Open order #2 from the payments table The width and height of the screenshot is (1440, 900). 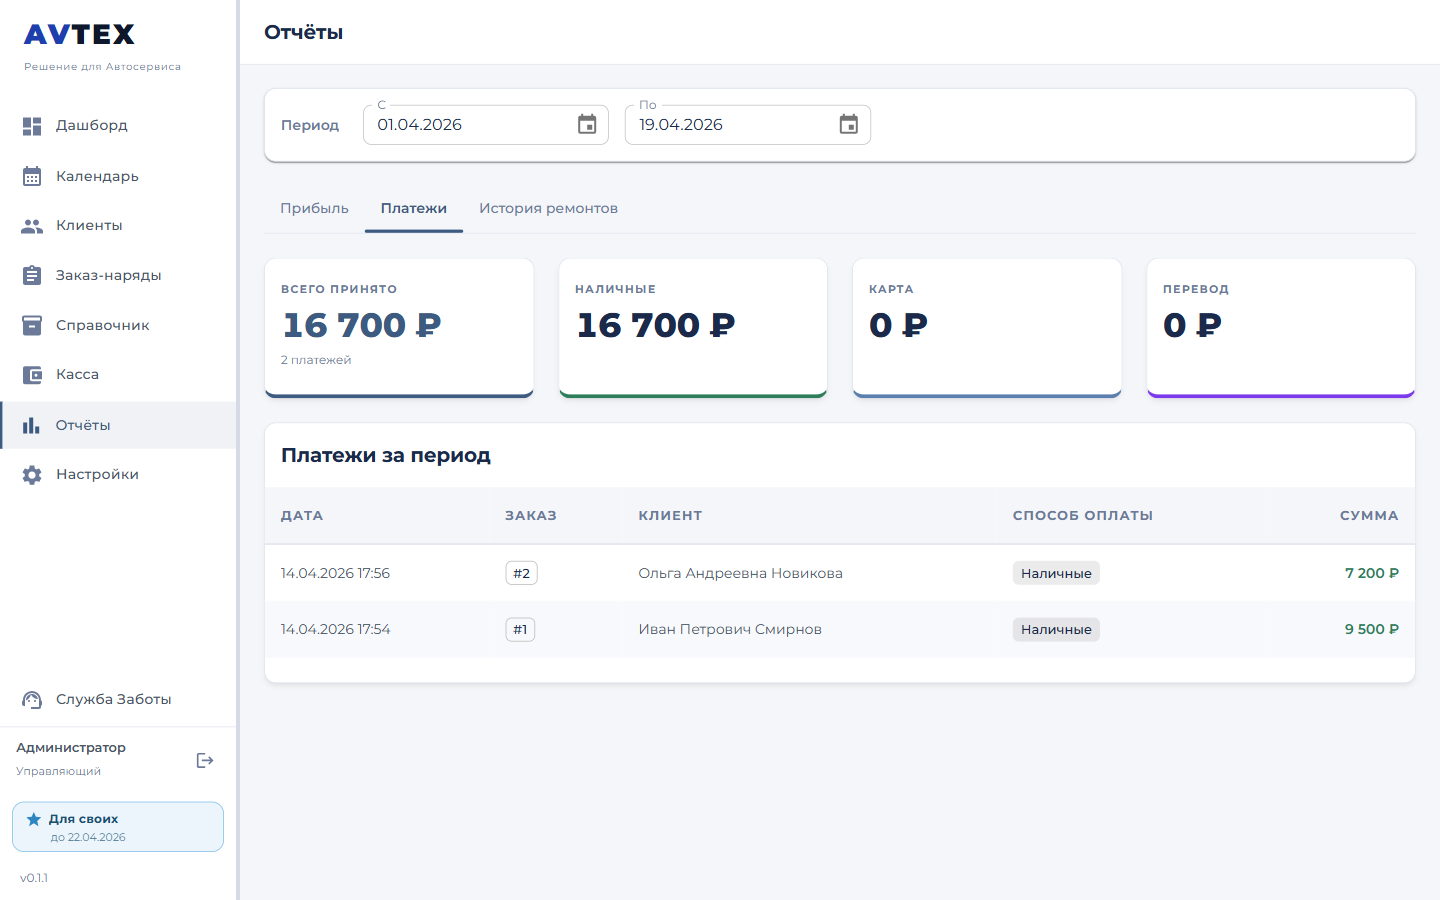click(521, 573)
